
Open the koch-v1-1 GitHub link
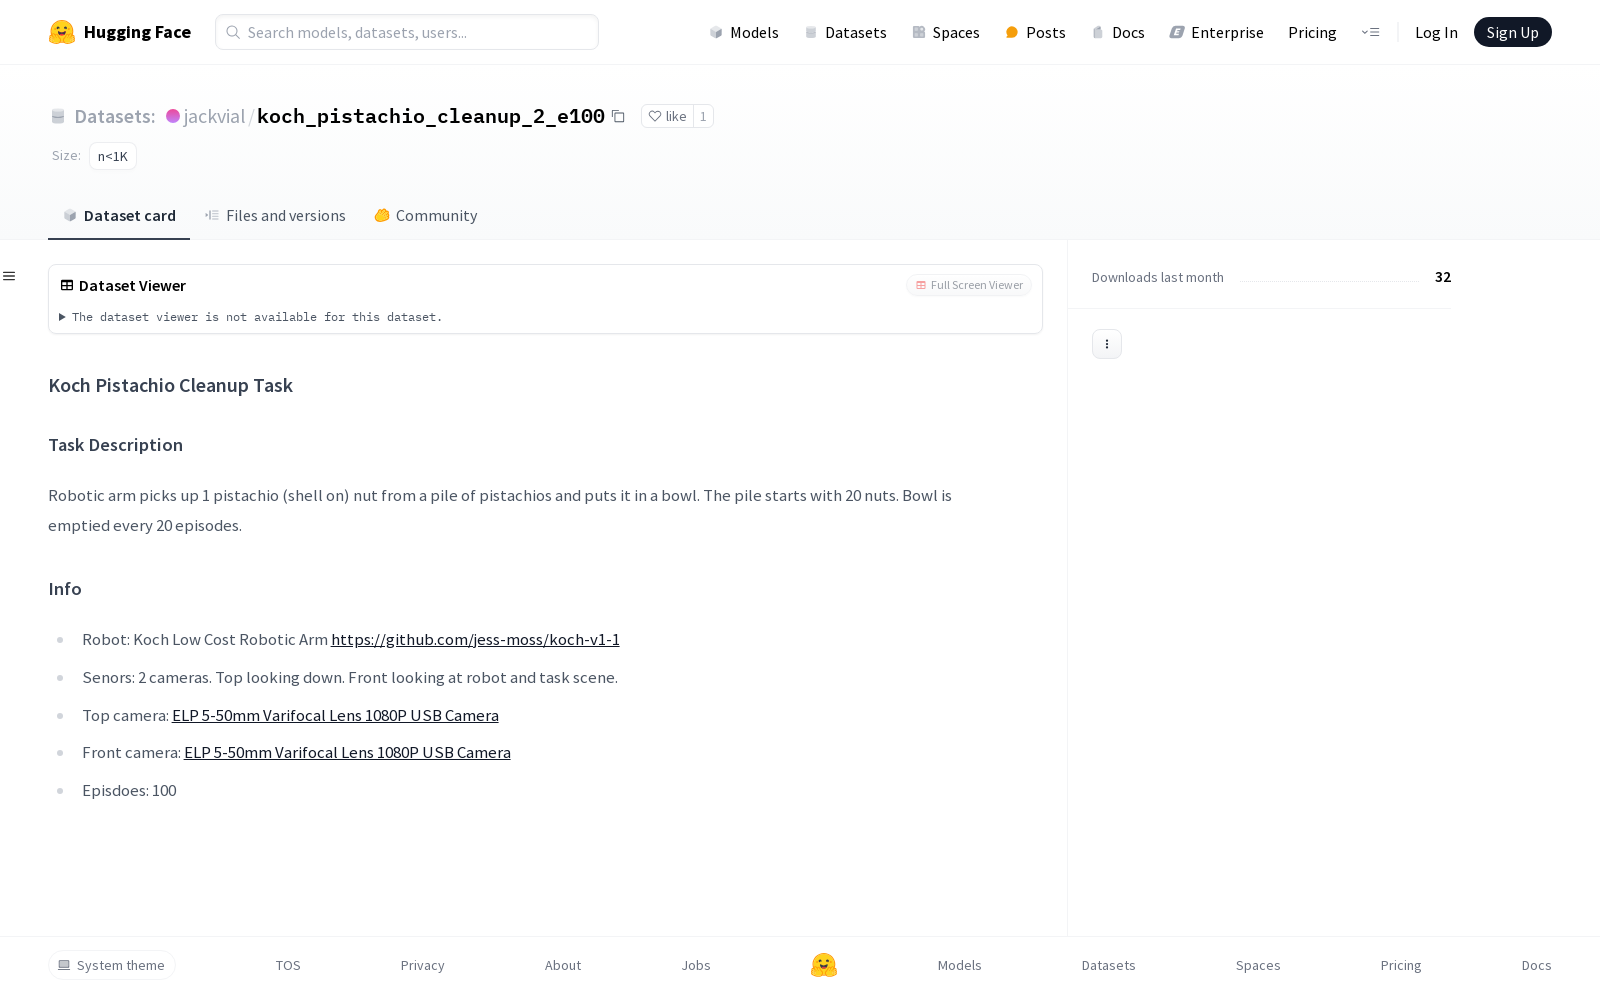coord(475,640)
